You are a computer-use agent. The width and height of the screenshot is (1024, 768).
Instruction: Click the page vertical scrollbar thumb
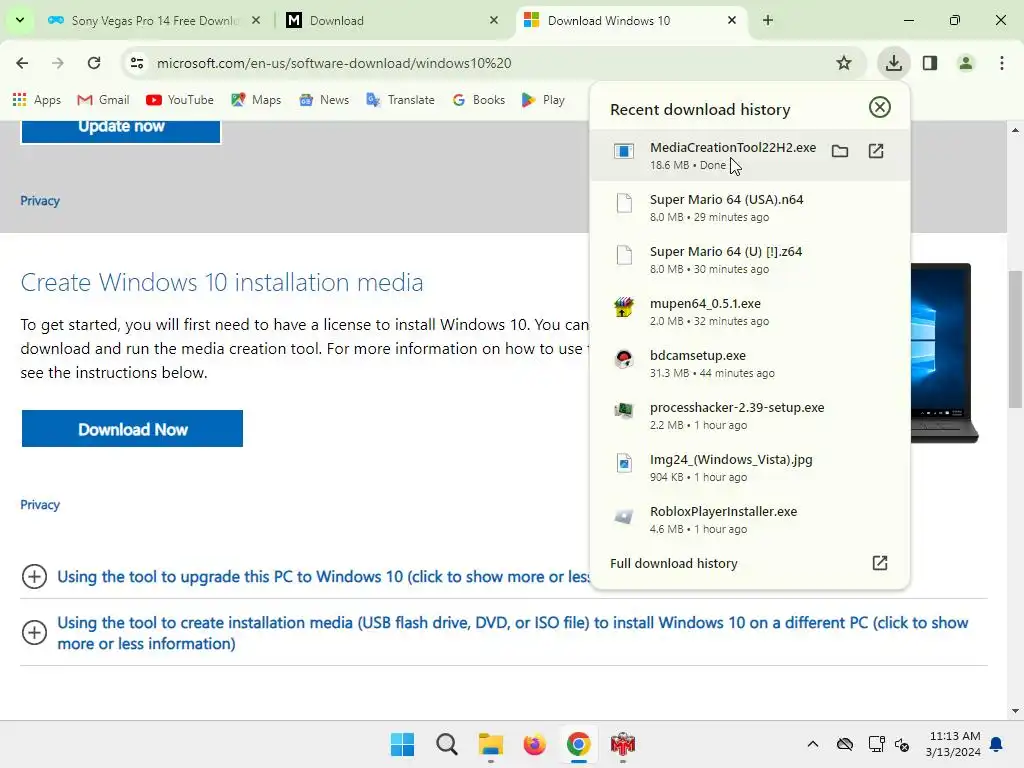(x=1015, y=340)
